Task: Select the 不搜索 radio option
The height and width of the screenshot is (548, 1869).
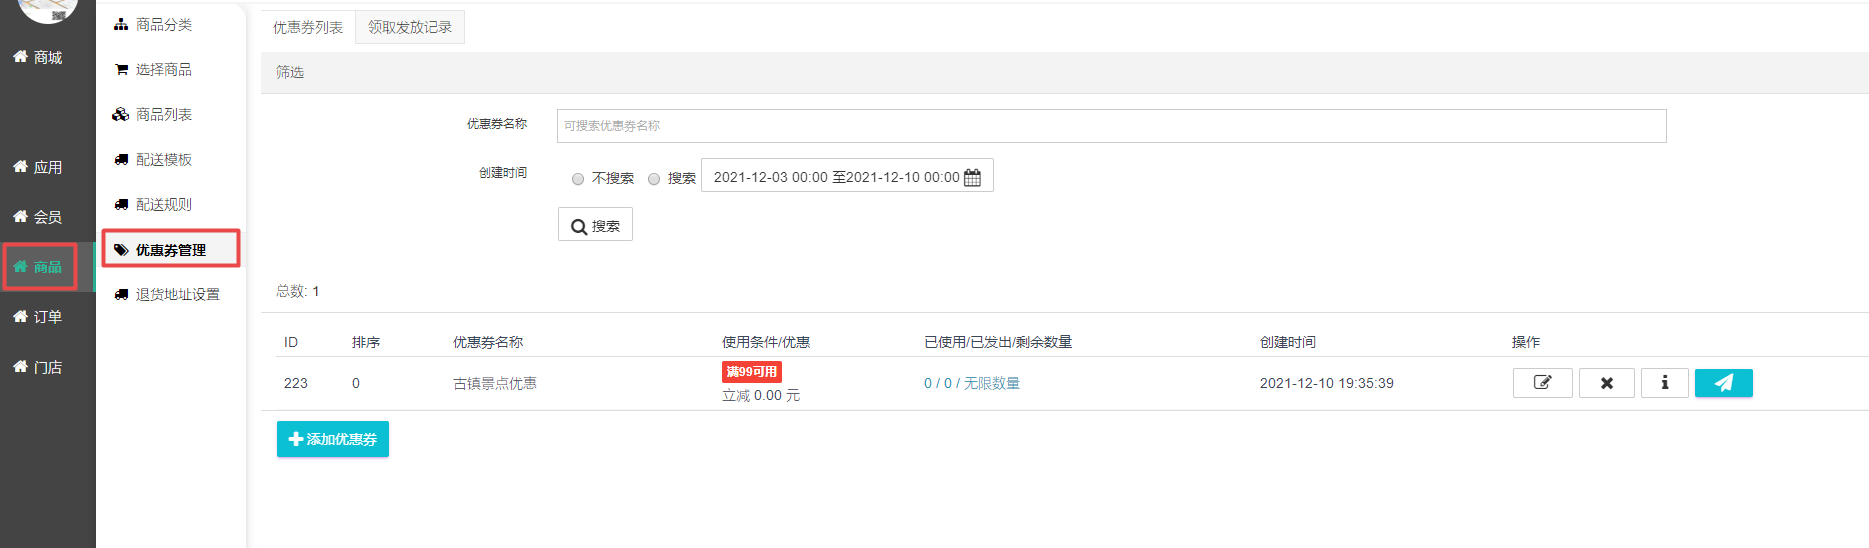Action: coord(578,179)
